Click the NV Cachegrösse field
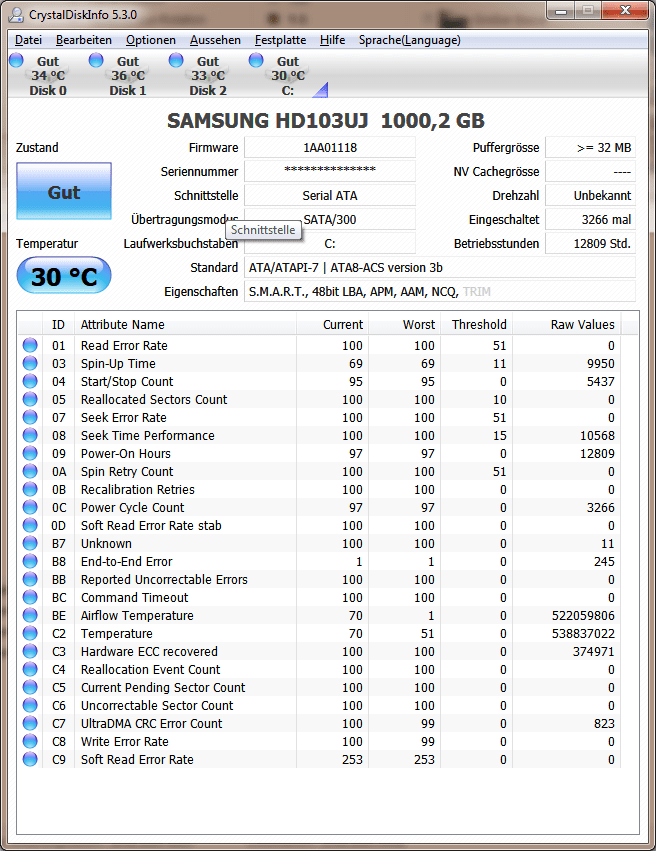656x851 pixels. [x=590, y=172]
